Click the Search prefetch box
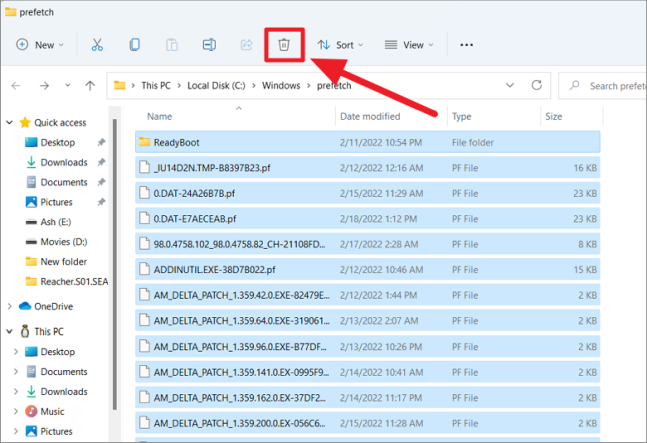The width and height of the screenshot is (647, 443). [605, 86]
